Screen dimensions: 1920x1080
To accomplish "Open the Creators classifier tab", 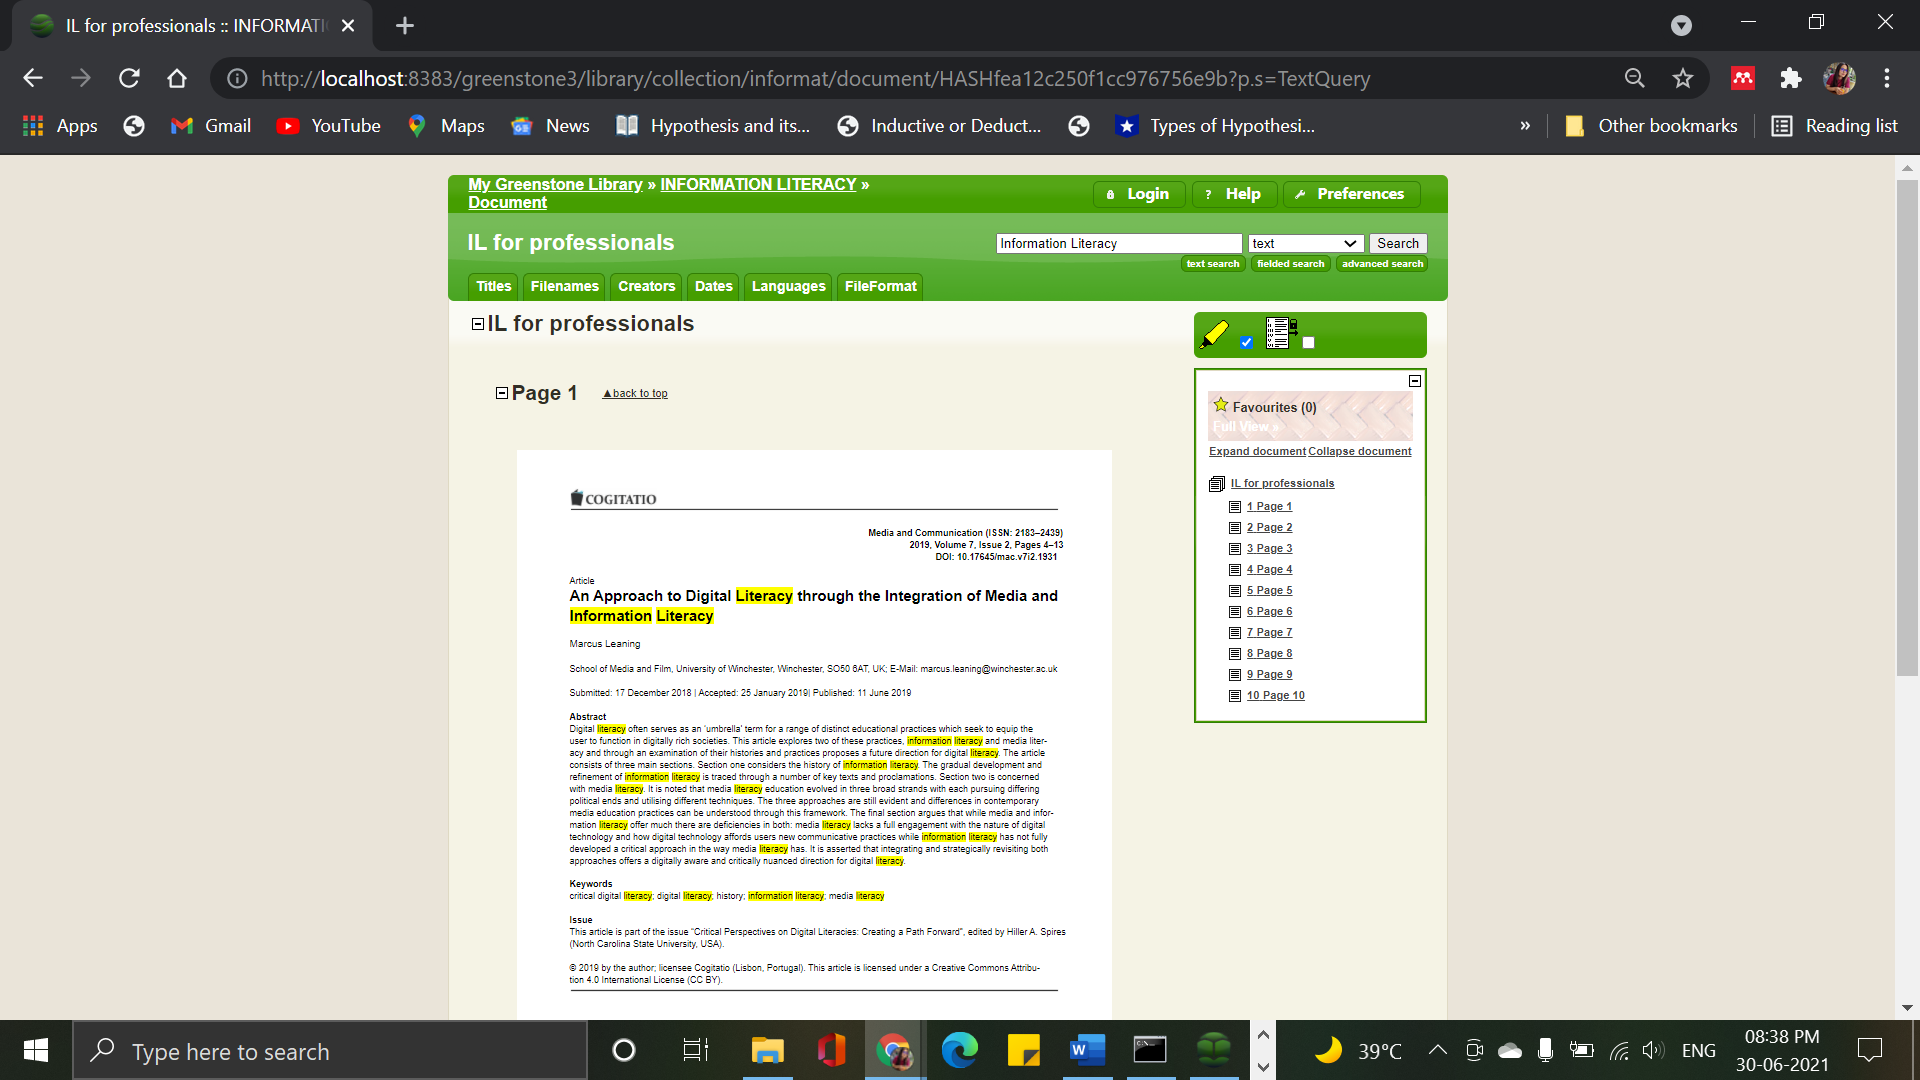I will [x=646, y=286].
